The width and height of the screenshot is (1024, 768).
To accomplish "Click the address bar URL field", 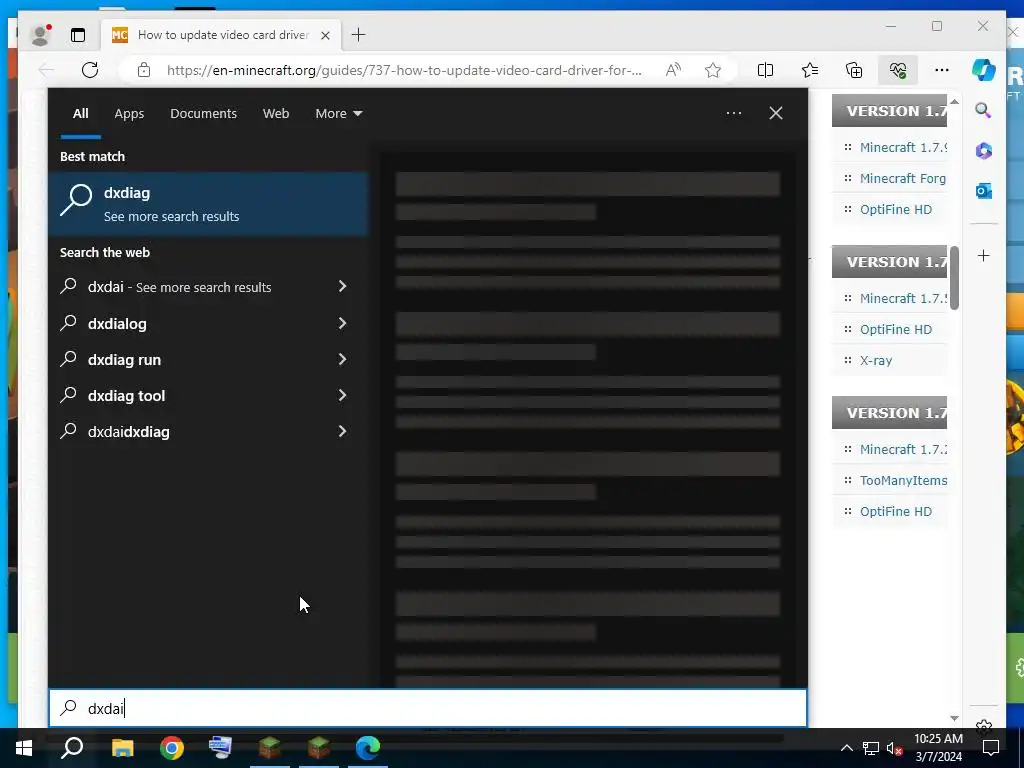I will coord(404,70).
